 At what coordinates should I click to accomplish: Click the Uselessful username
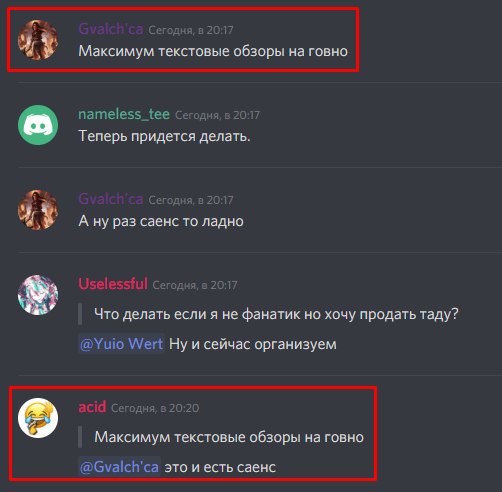(113, 284)
